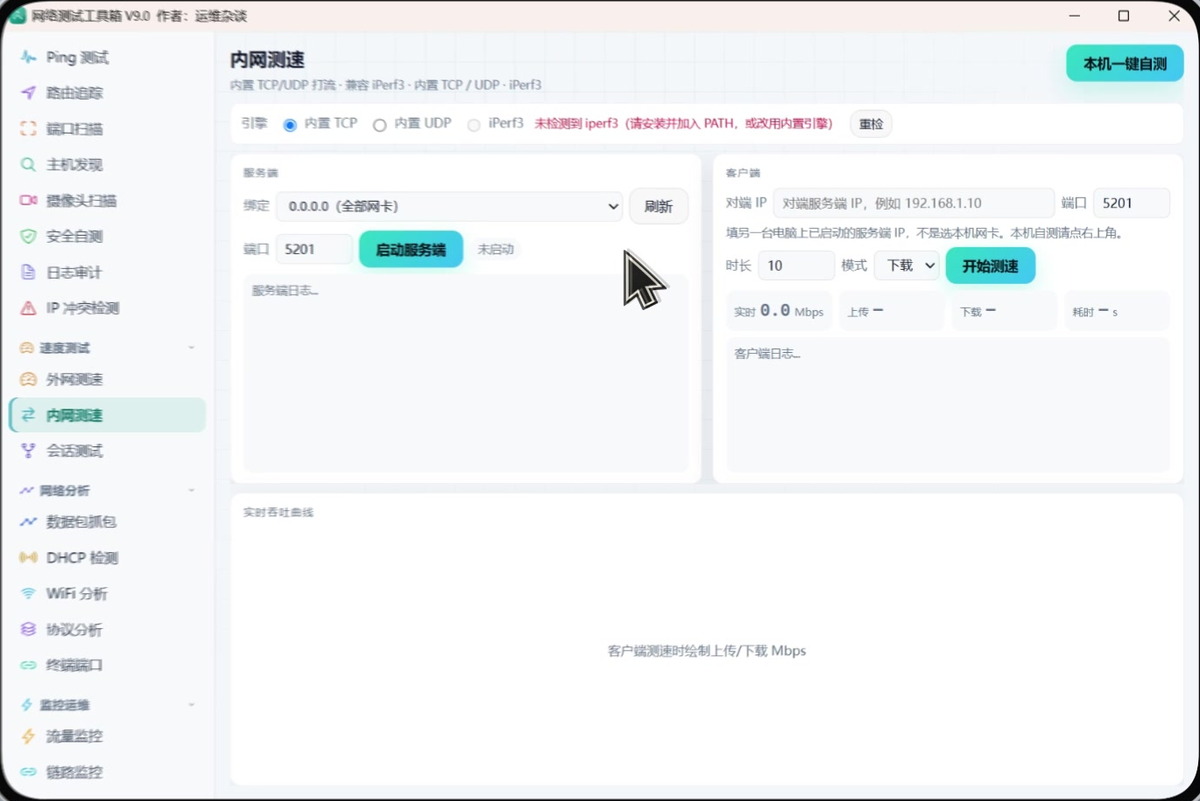Click the 客户端日志 text area
This screenshot has width=1200, height=801.
point(948,405)
